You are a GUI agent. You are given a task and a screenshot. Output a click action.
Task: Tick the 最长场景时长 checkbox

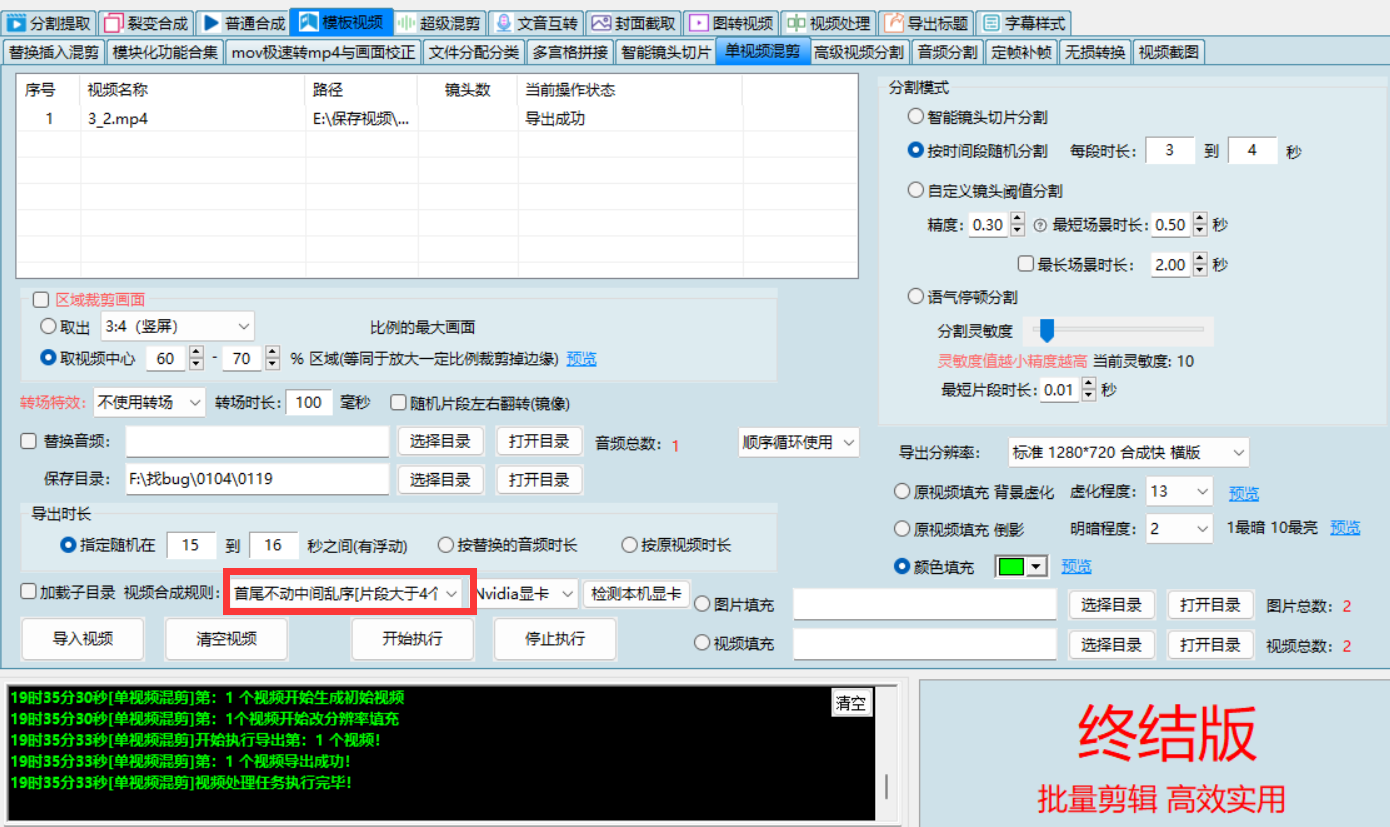tap(1025, 264)
